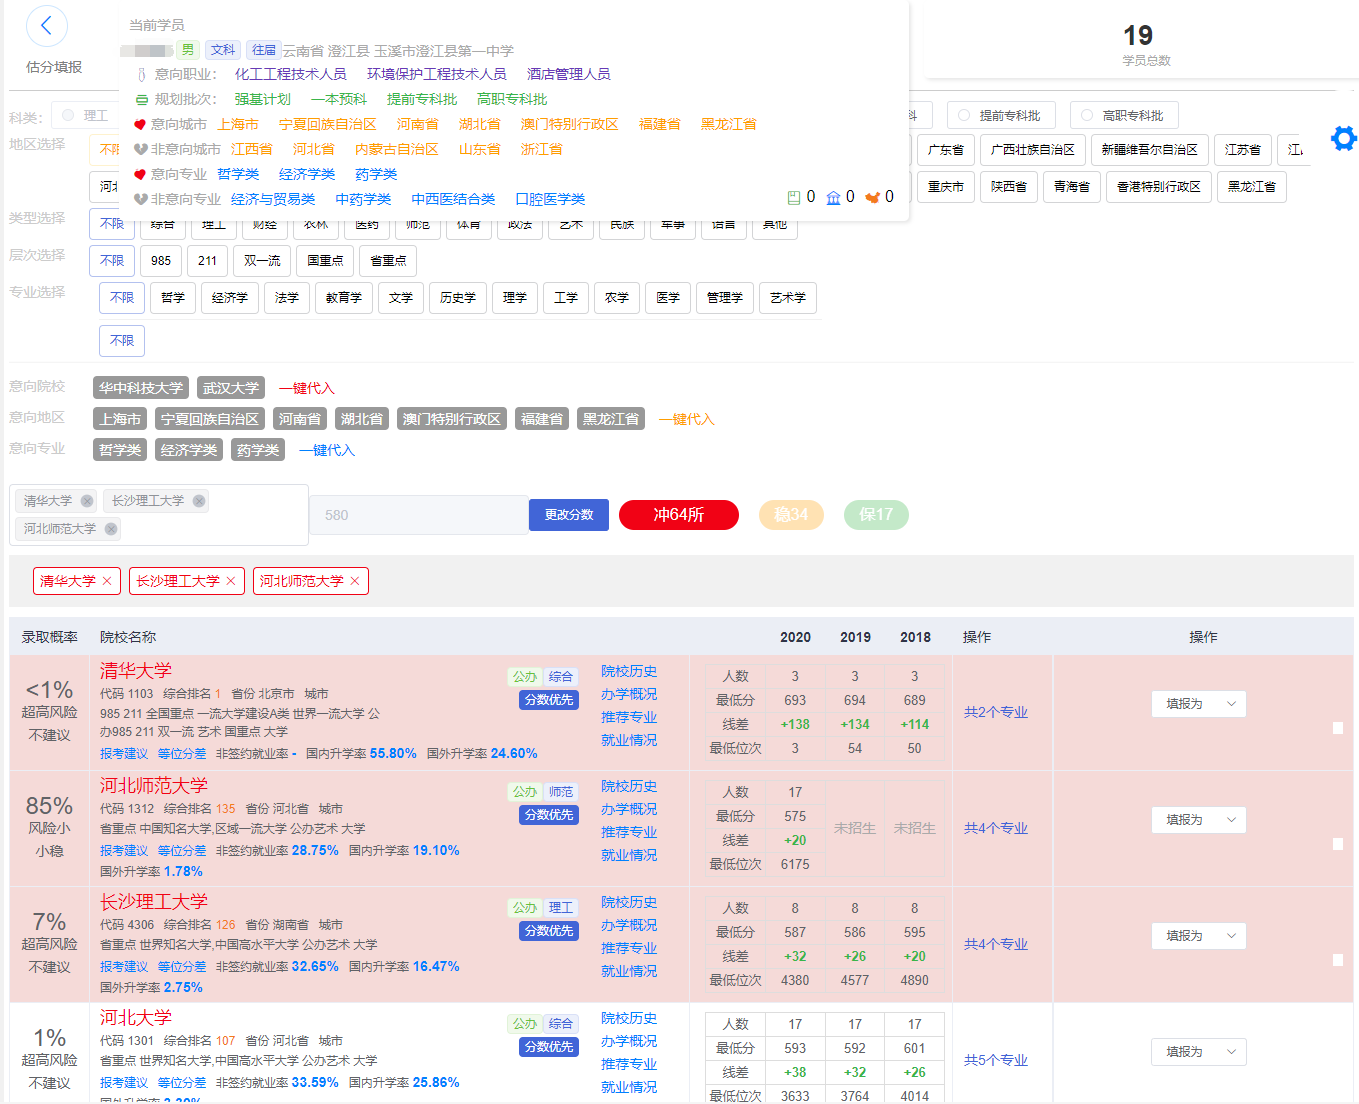Open 填报为 dropdown for 清华大学
The height and width of the screenshot is (1104, 1359).
(x=1199, y=704)
